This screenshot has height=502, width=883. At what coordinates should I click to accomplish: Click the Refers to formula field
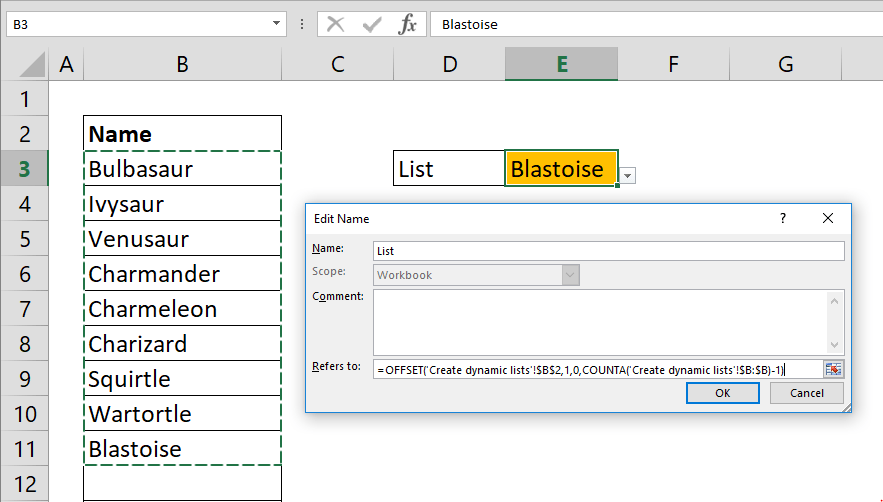596,369
